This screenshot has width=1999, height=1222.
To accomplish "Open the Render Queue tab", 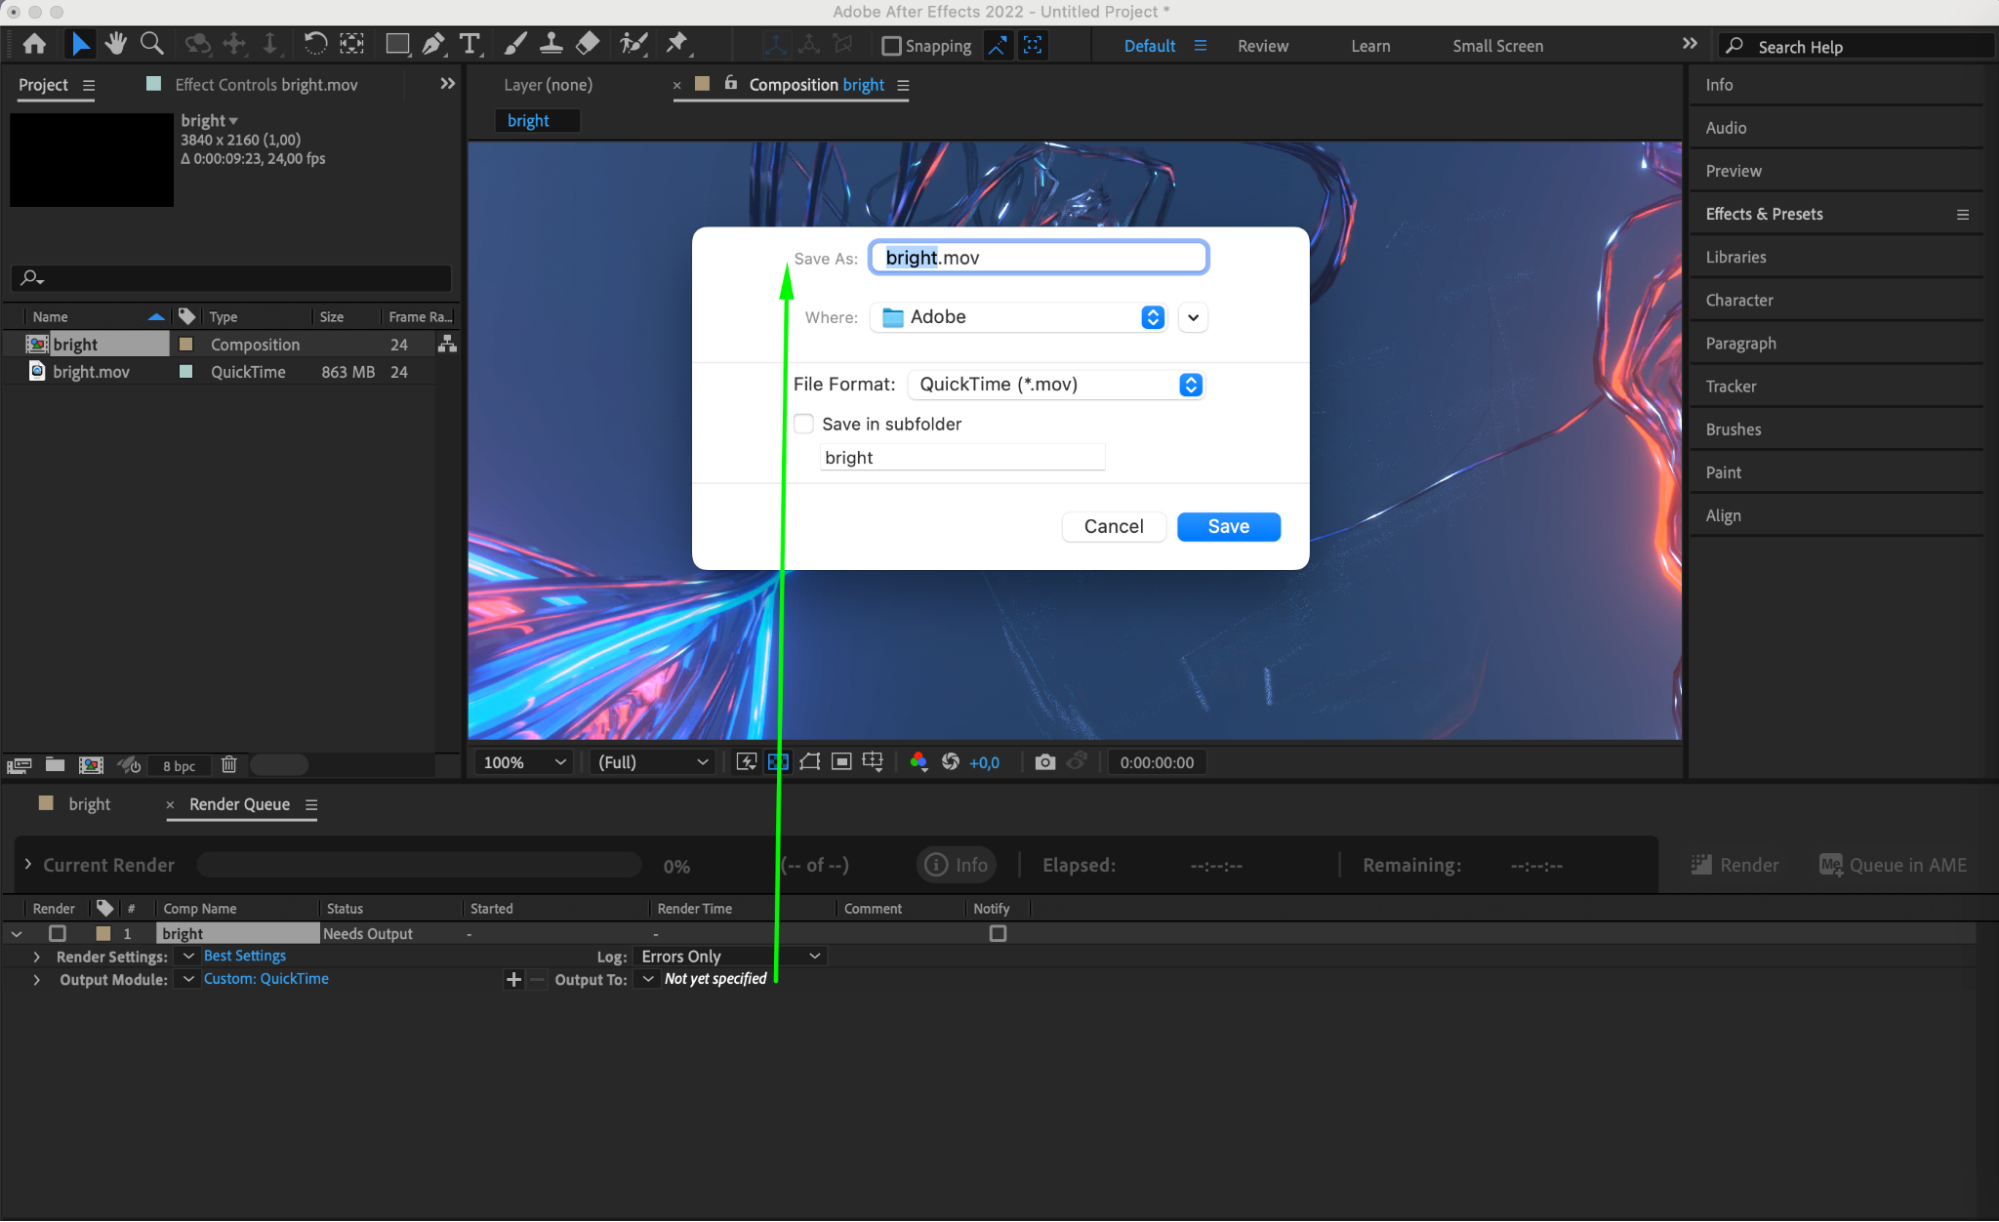I will coord(239,804).
